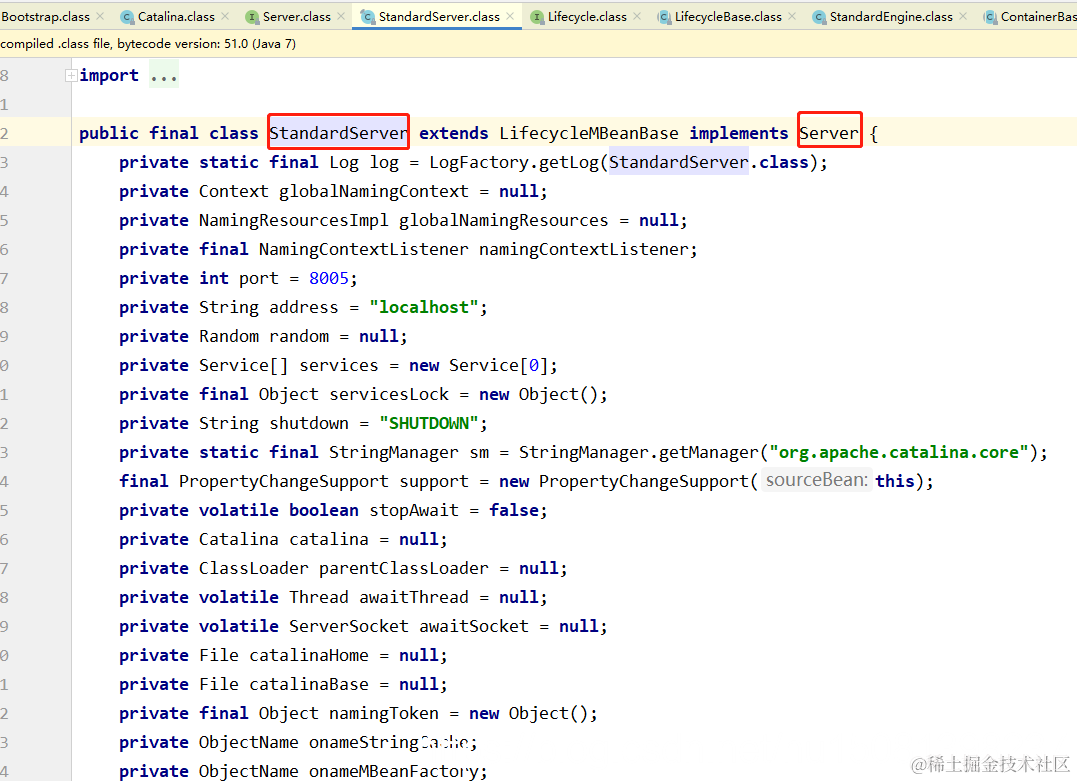The height and width of the screenshot is (781, 1077).
Task: Switch to the LifecycleBase.class tab
Action: pos(728,16)
